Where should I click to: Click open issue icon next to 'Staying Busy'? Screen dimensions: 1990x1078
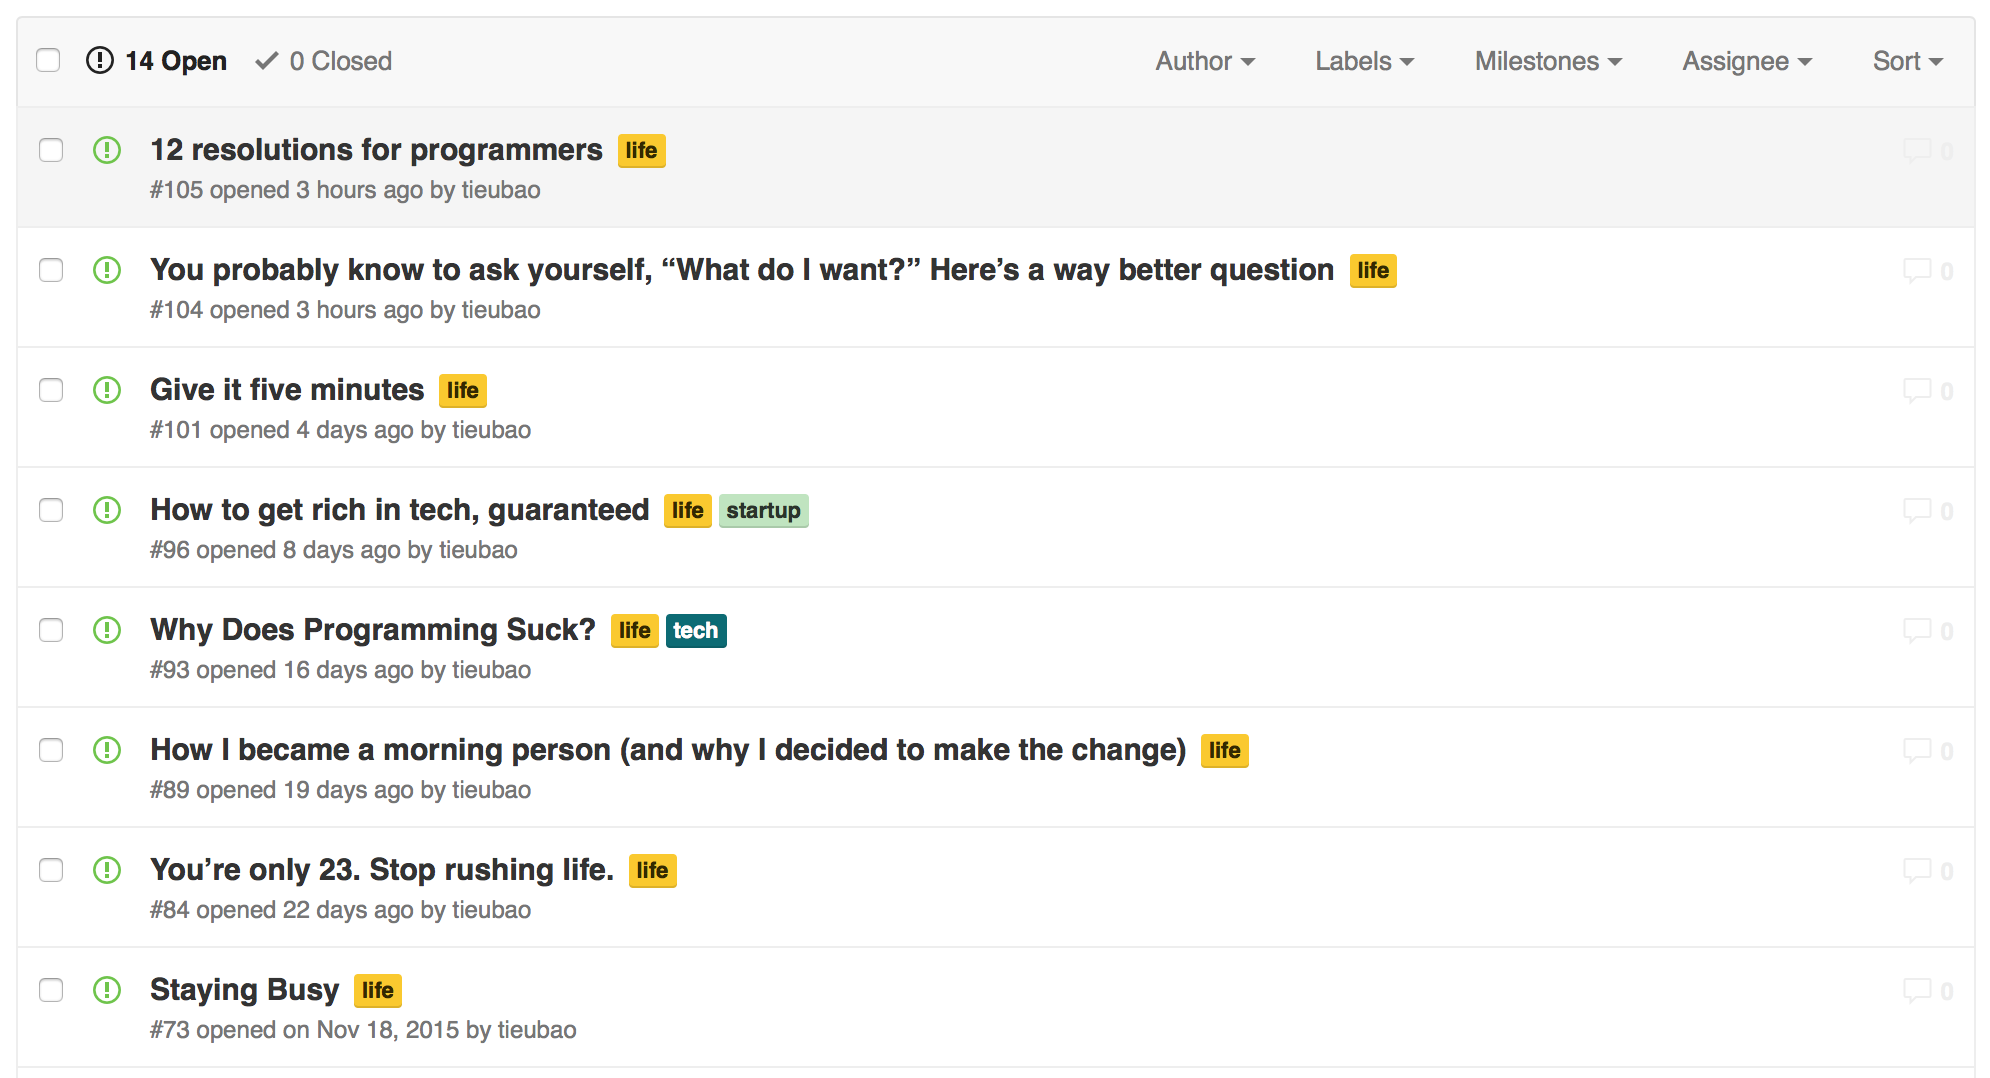pos(107,990)
